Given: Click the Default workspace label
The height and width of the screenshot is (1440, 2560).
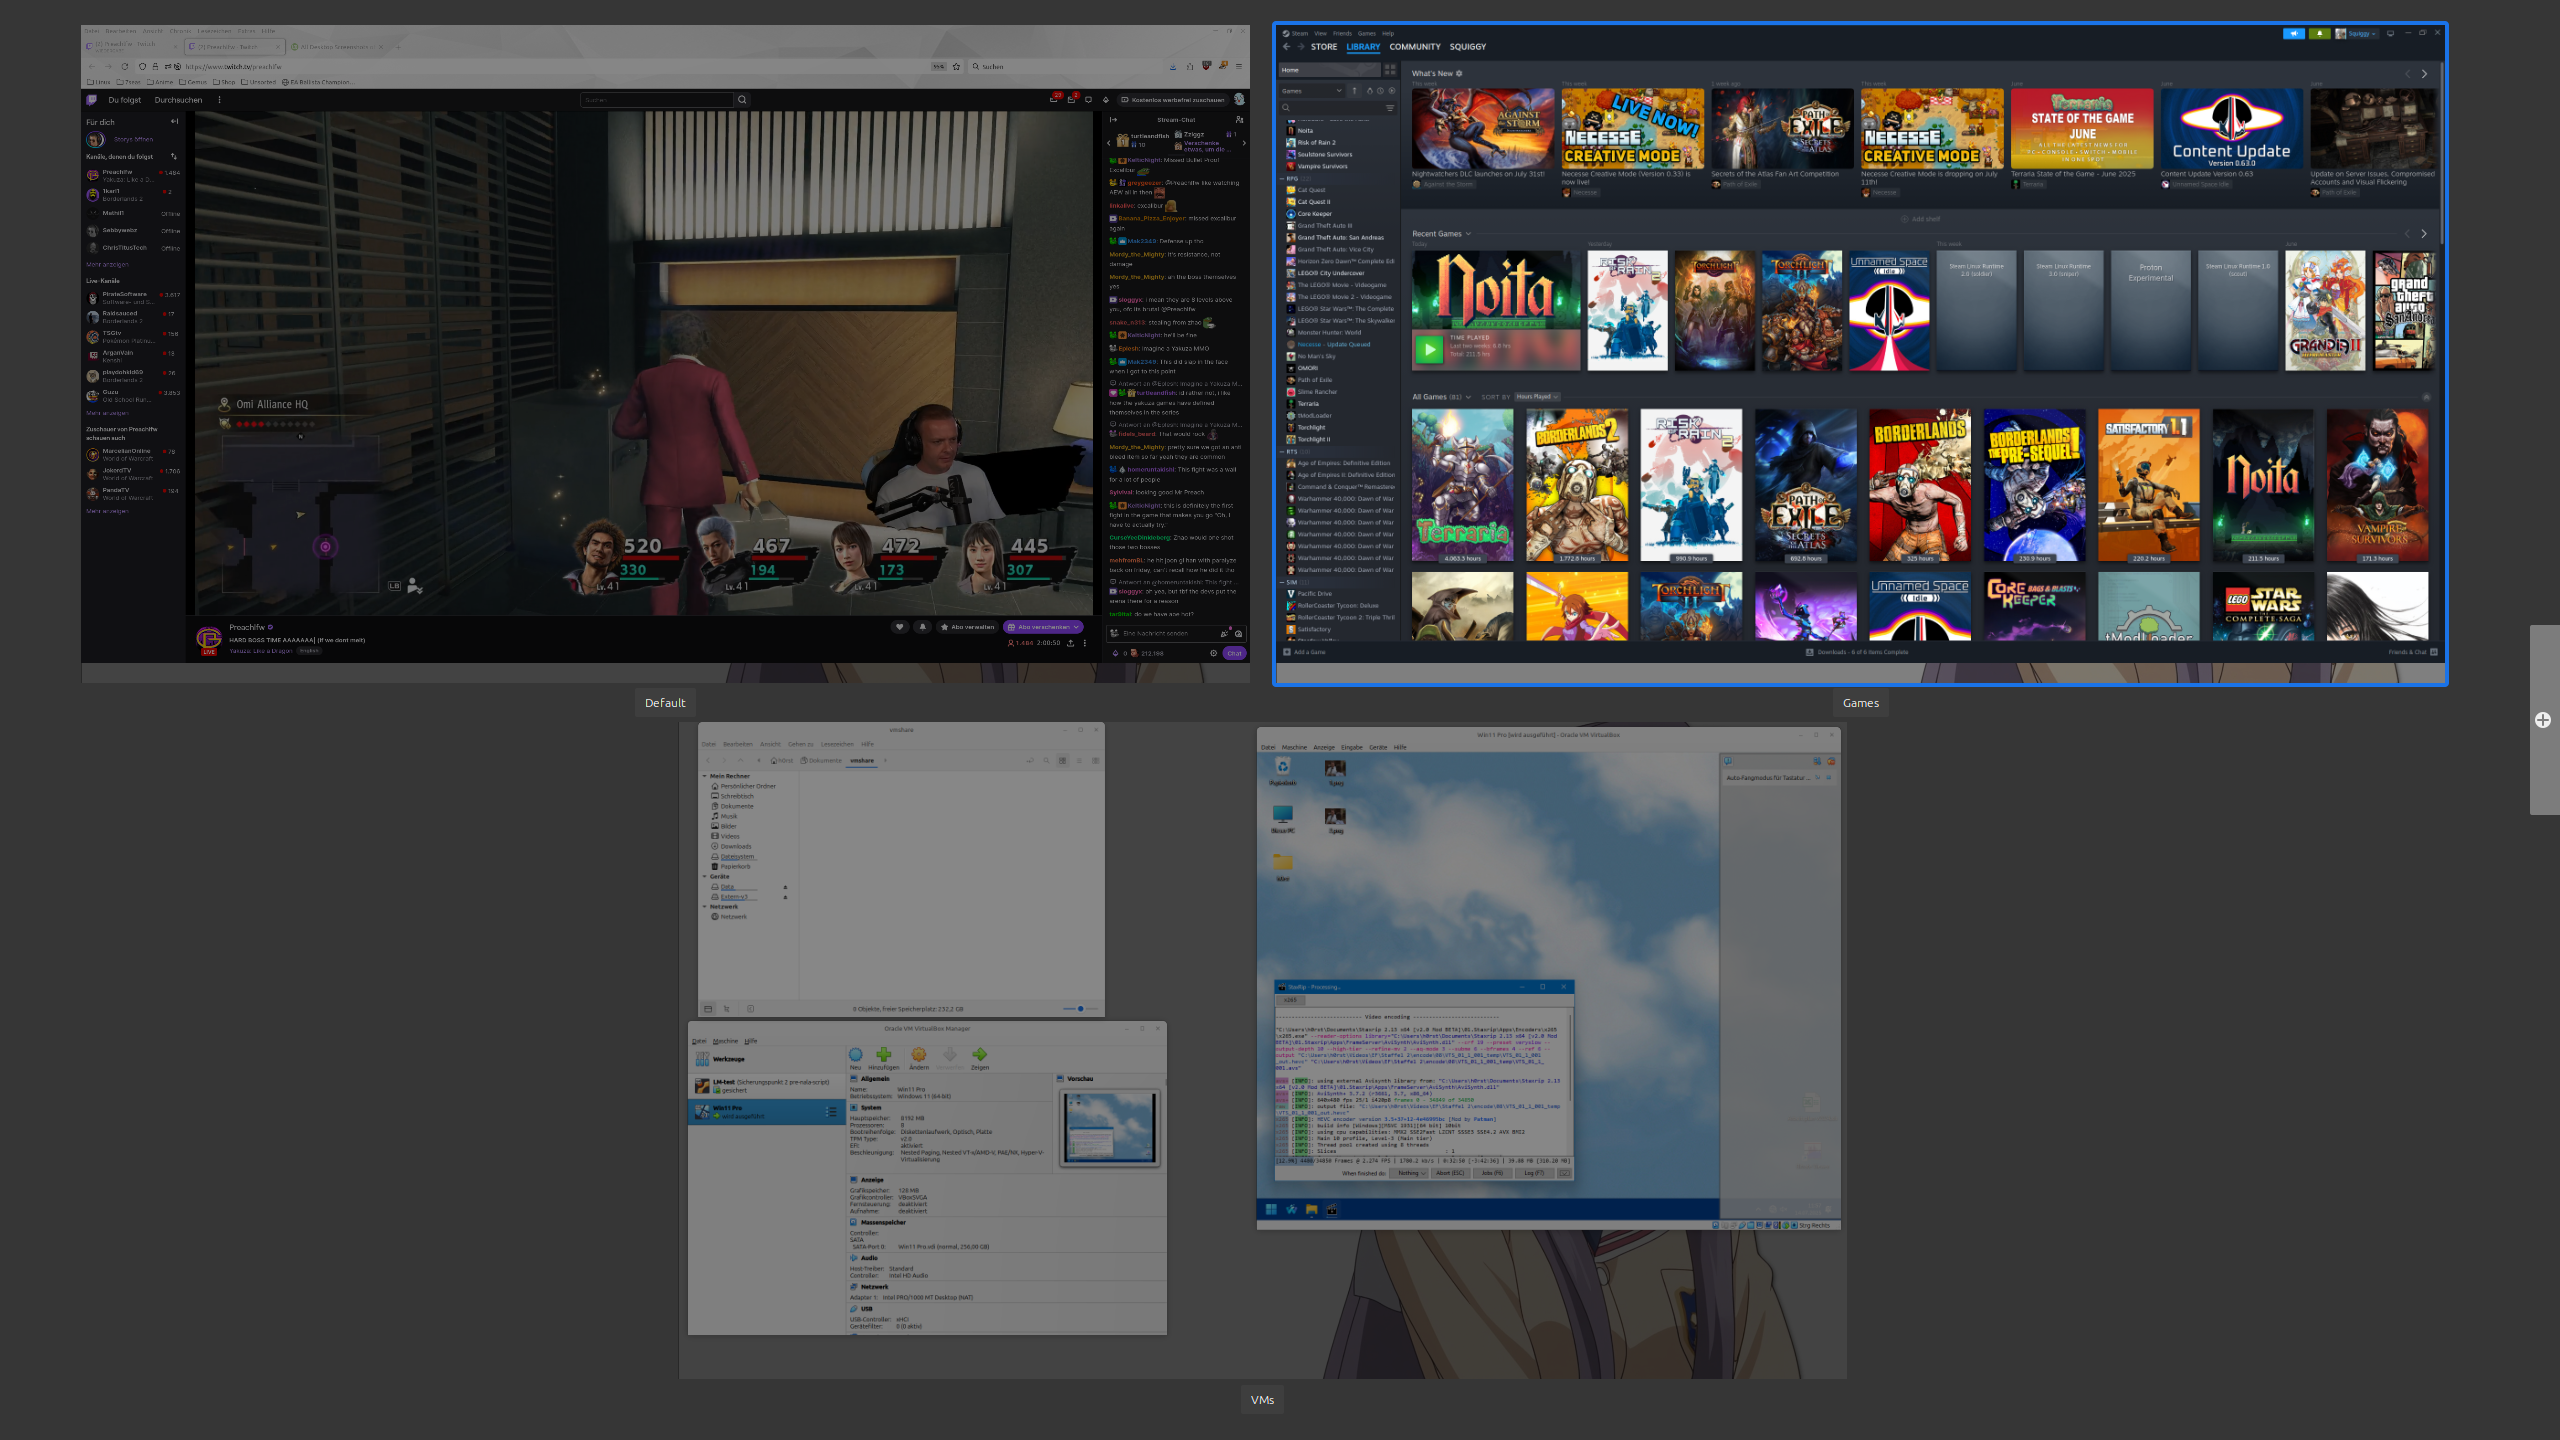Looking at the screenshot, I should click(x=665, y=703).
